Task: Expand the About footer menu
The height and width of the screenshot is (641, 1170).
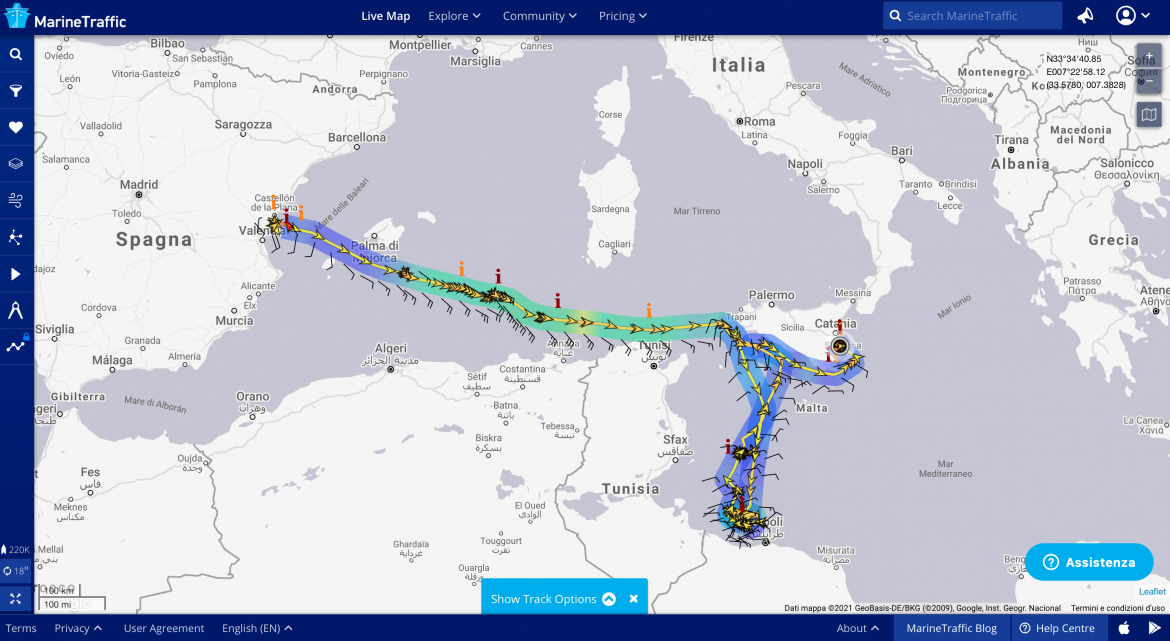Action: point(857,628)
